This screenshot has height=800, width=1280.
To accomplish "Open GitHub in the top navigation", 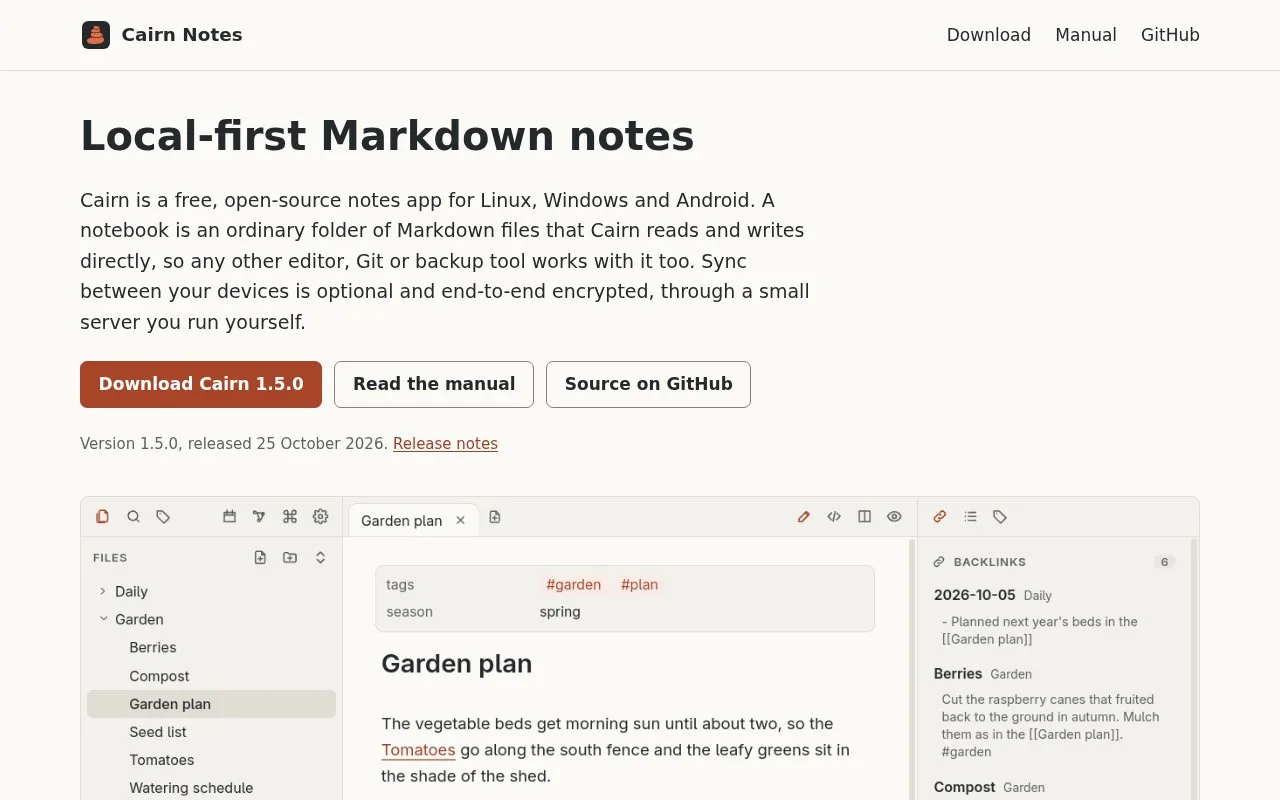I will point(1170,35).
